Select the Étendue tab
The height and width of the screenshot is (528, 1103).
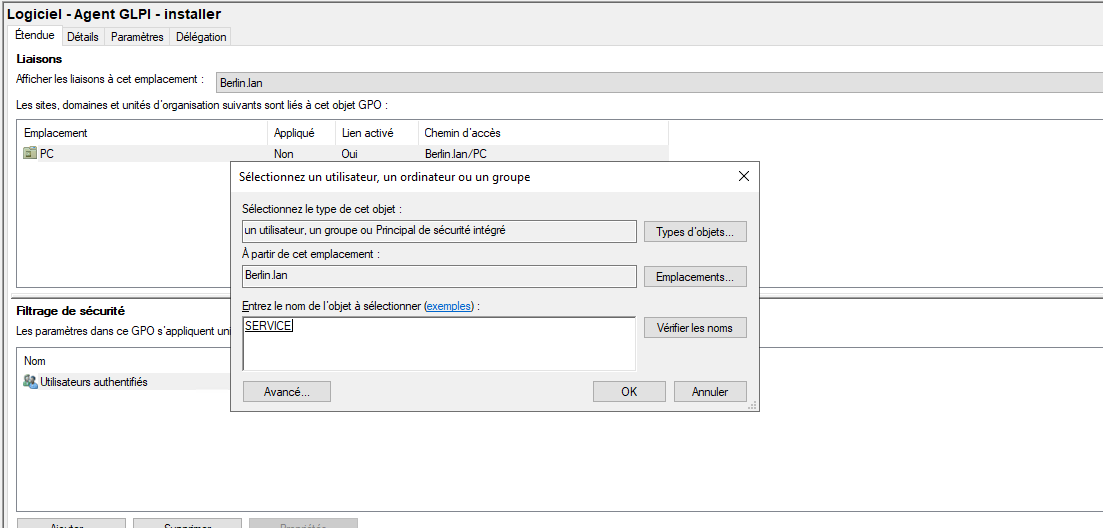[35, 36]
